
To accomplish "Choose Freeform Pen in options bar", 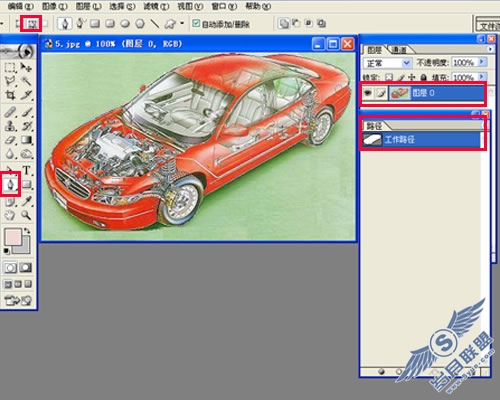I will (x=80, y=23).
